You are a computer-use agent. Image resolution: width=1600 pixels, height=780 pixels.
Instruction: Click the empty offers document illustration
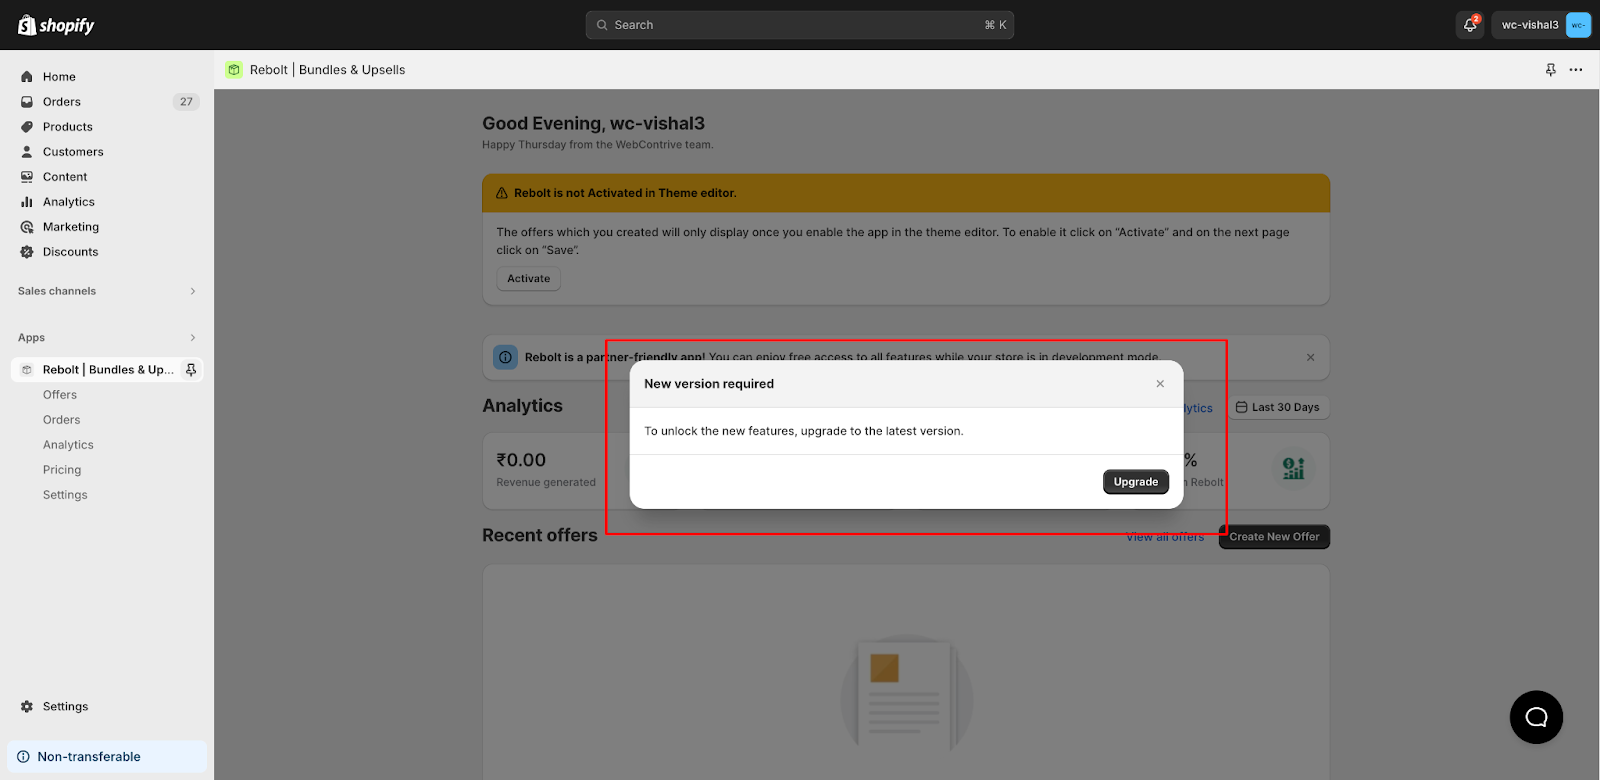pos(906,695)
